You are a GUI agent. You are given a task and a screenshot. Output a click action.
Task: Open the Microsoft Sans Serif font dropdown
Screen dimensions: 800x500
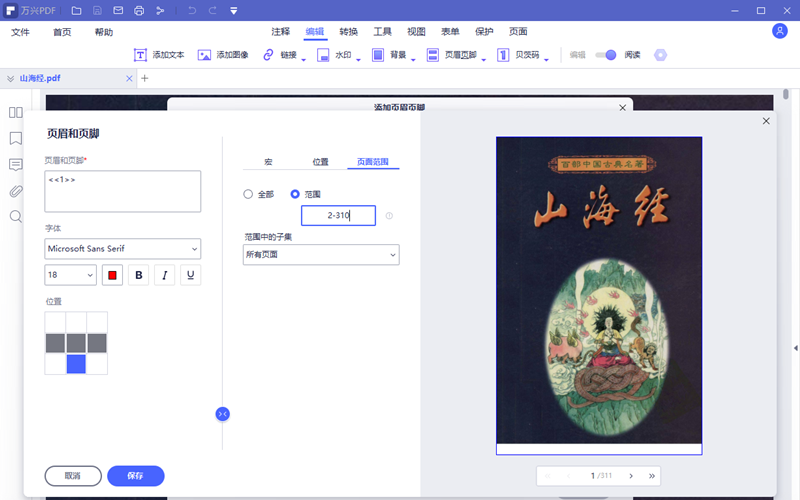coord(122,248)
